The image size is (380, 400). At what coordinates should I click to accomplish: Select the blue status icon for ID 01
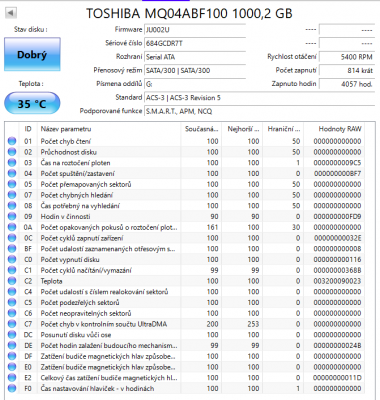(12, 141)
